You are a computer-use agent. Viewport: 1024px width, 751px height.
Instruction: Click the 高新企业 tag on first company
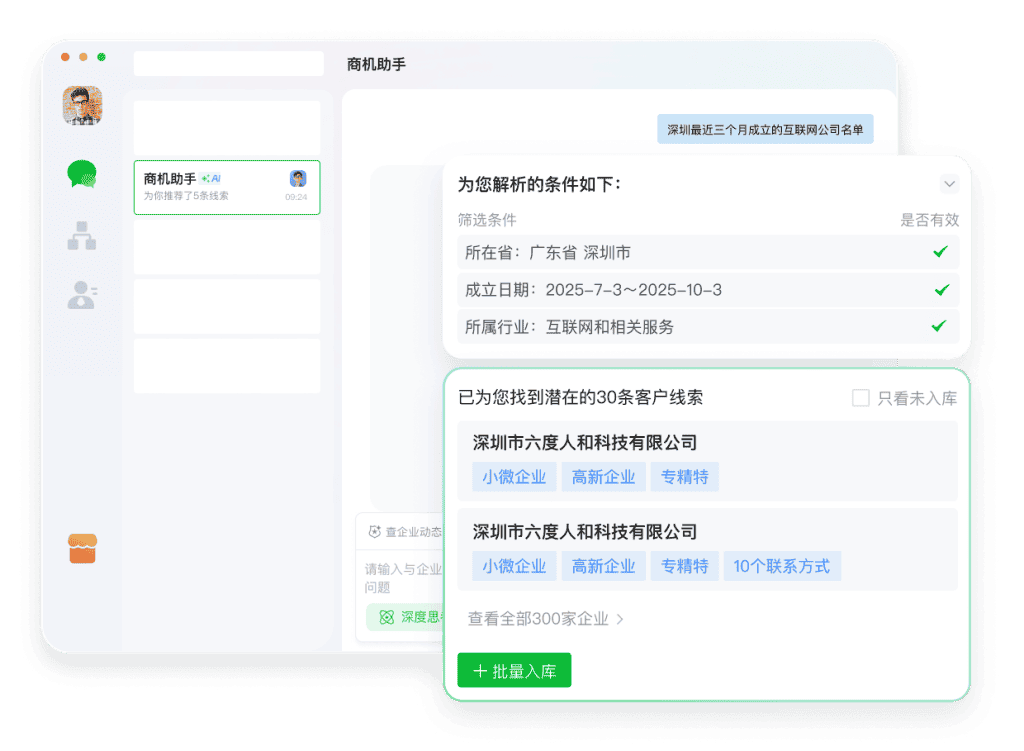(x=603, y=477)
